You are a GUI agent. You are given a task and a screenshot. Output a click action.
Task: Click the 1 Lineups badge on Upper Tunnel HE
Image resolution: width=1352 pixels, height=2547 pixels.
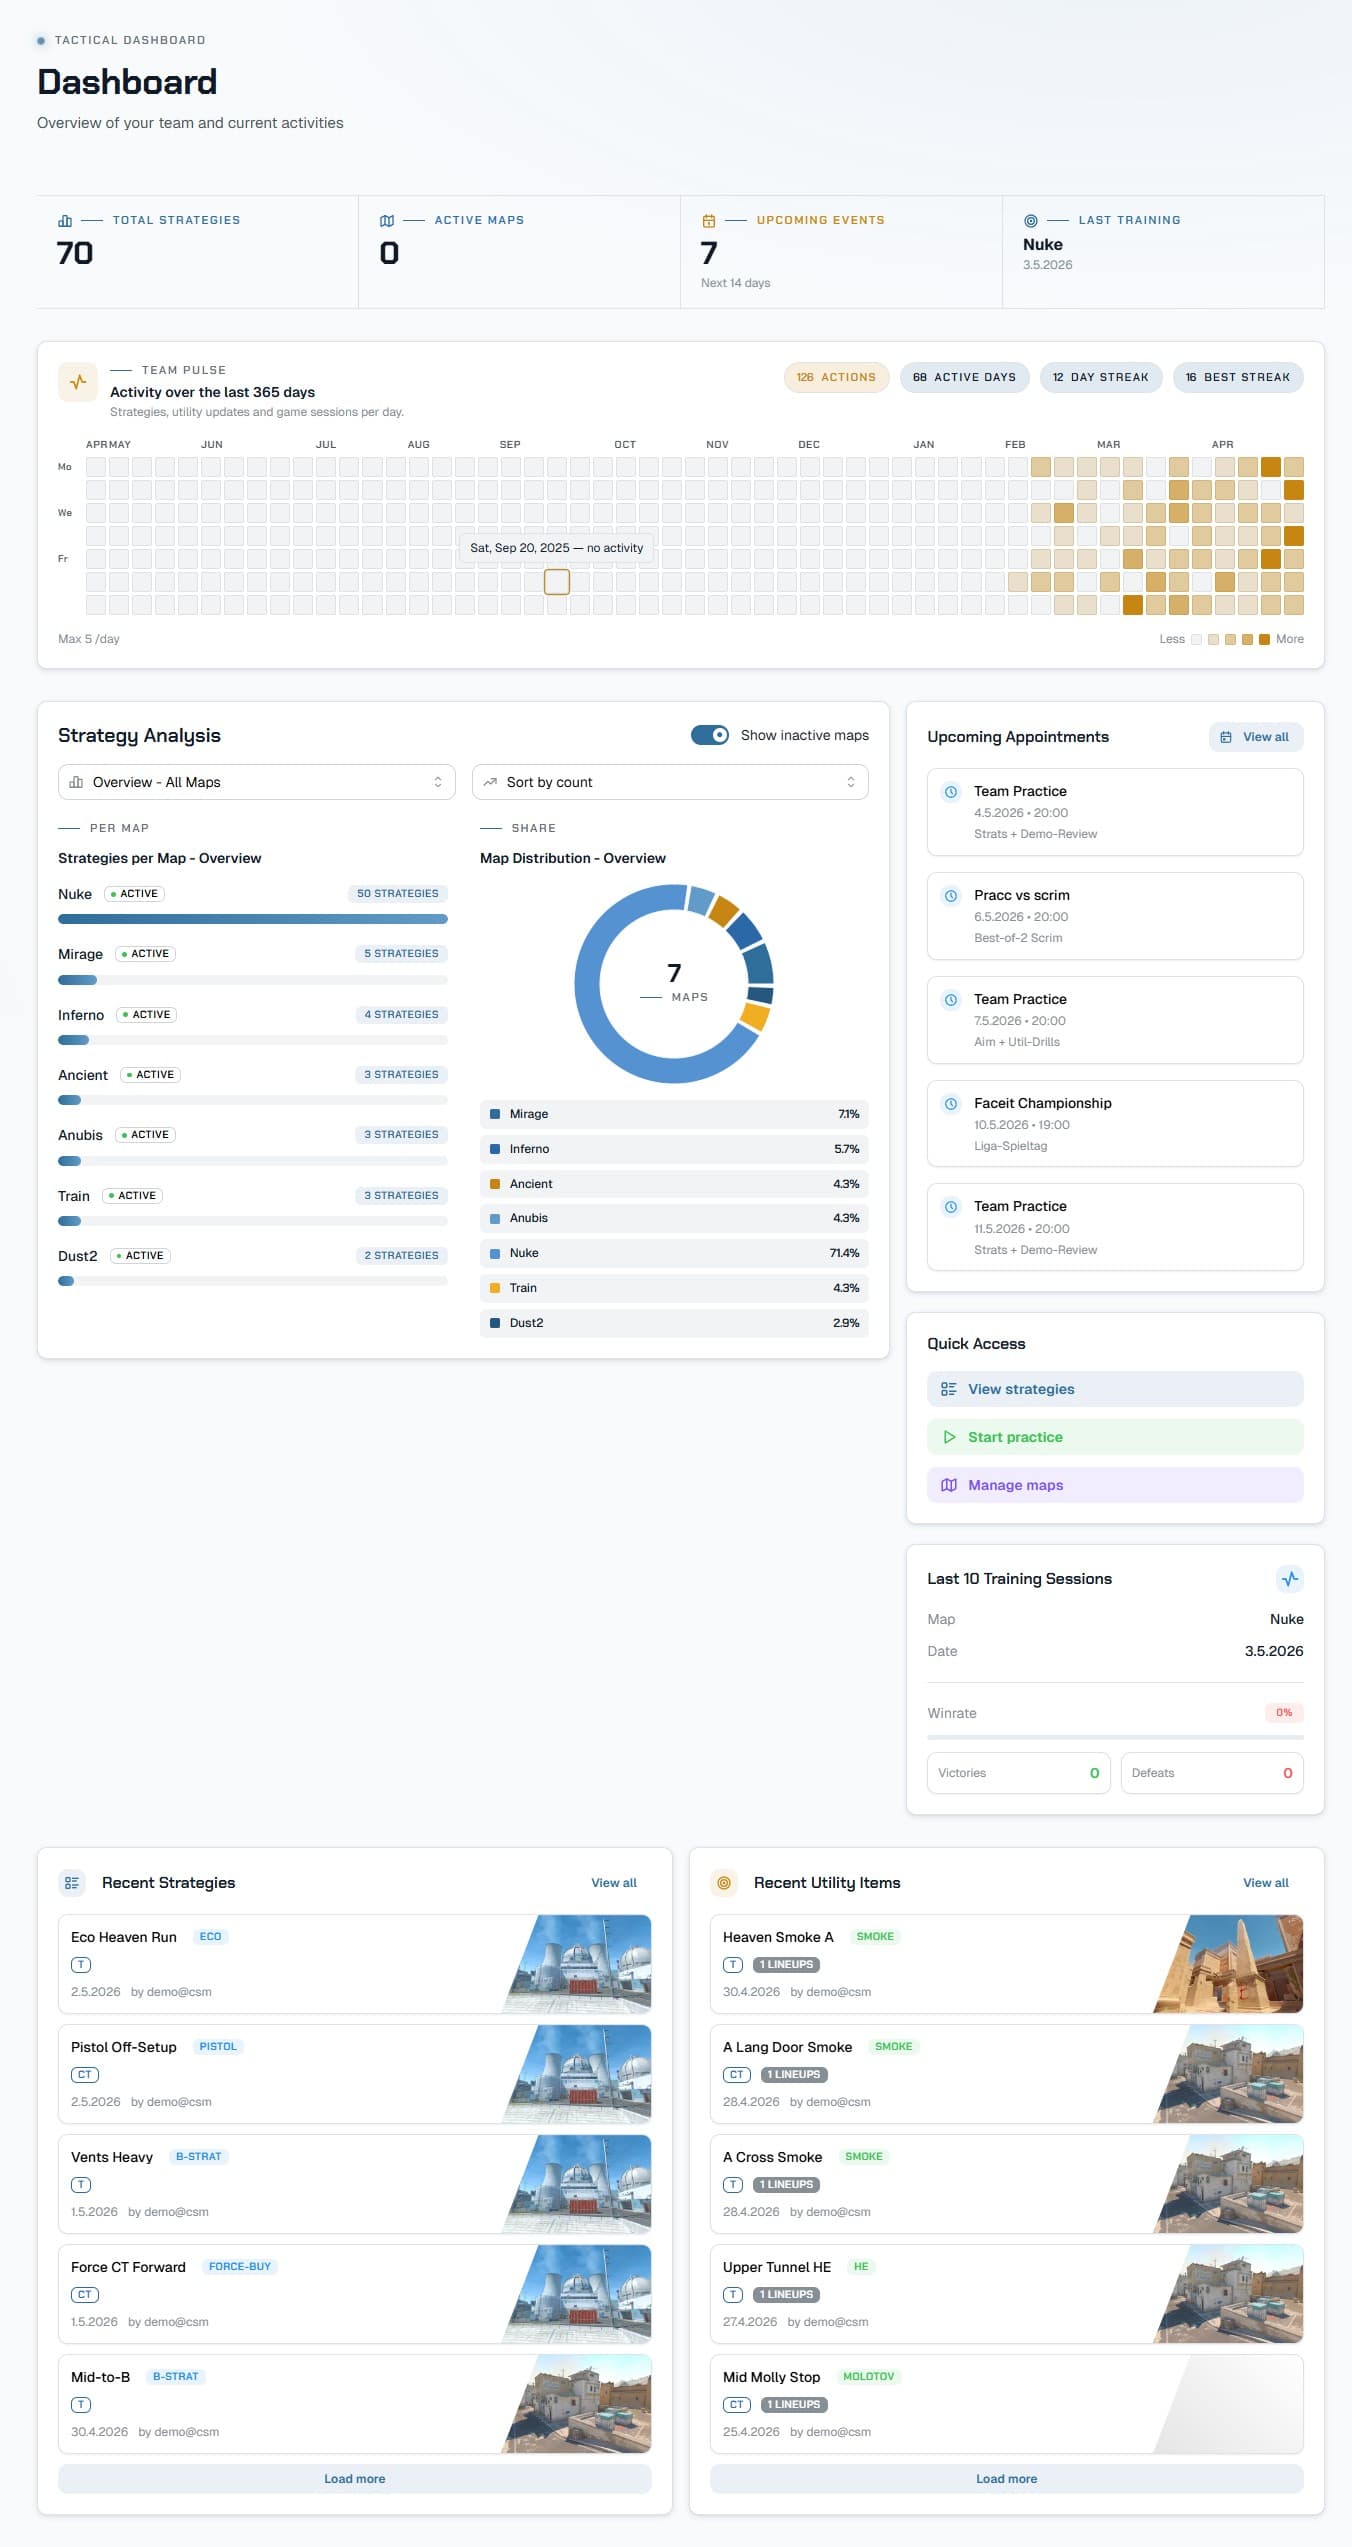pyautogui.click(x=787, y=2295)
